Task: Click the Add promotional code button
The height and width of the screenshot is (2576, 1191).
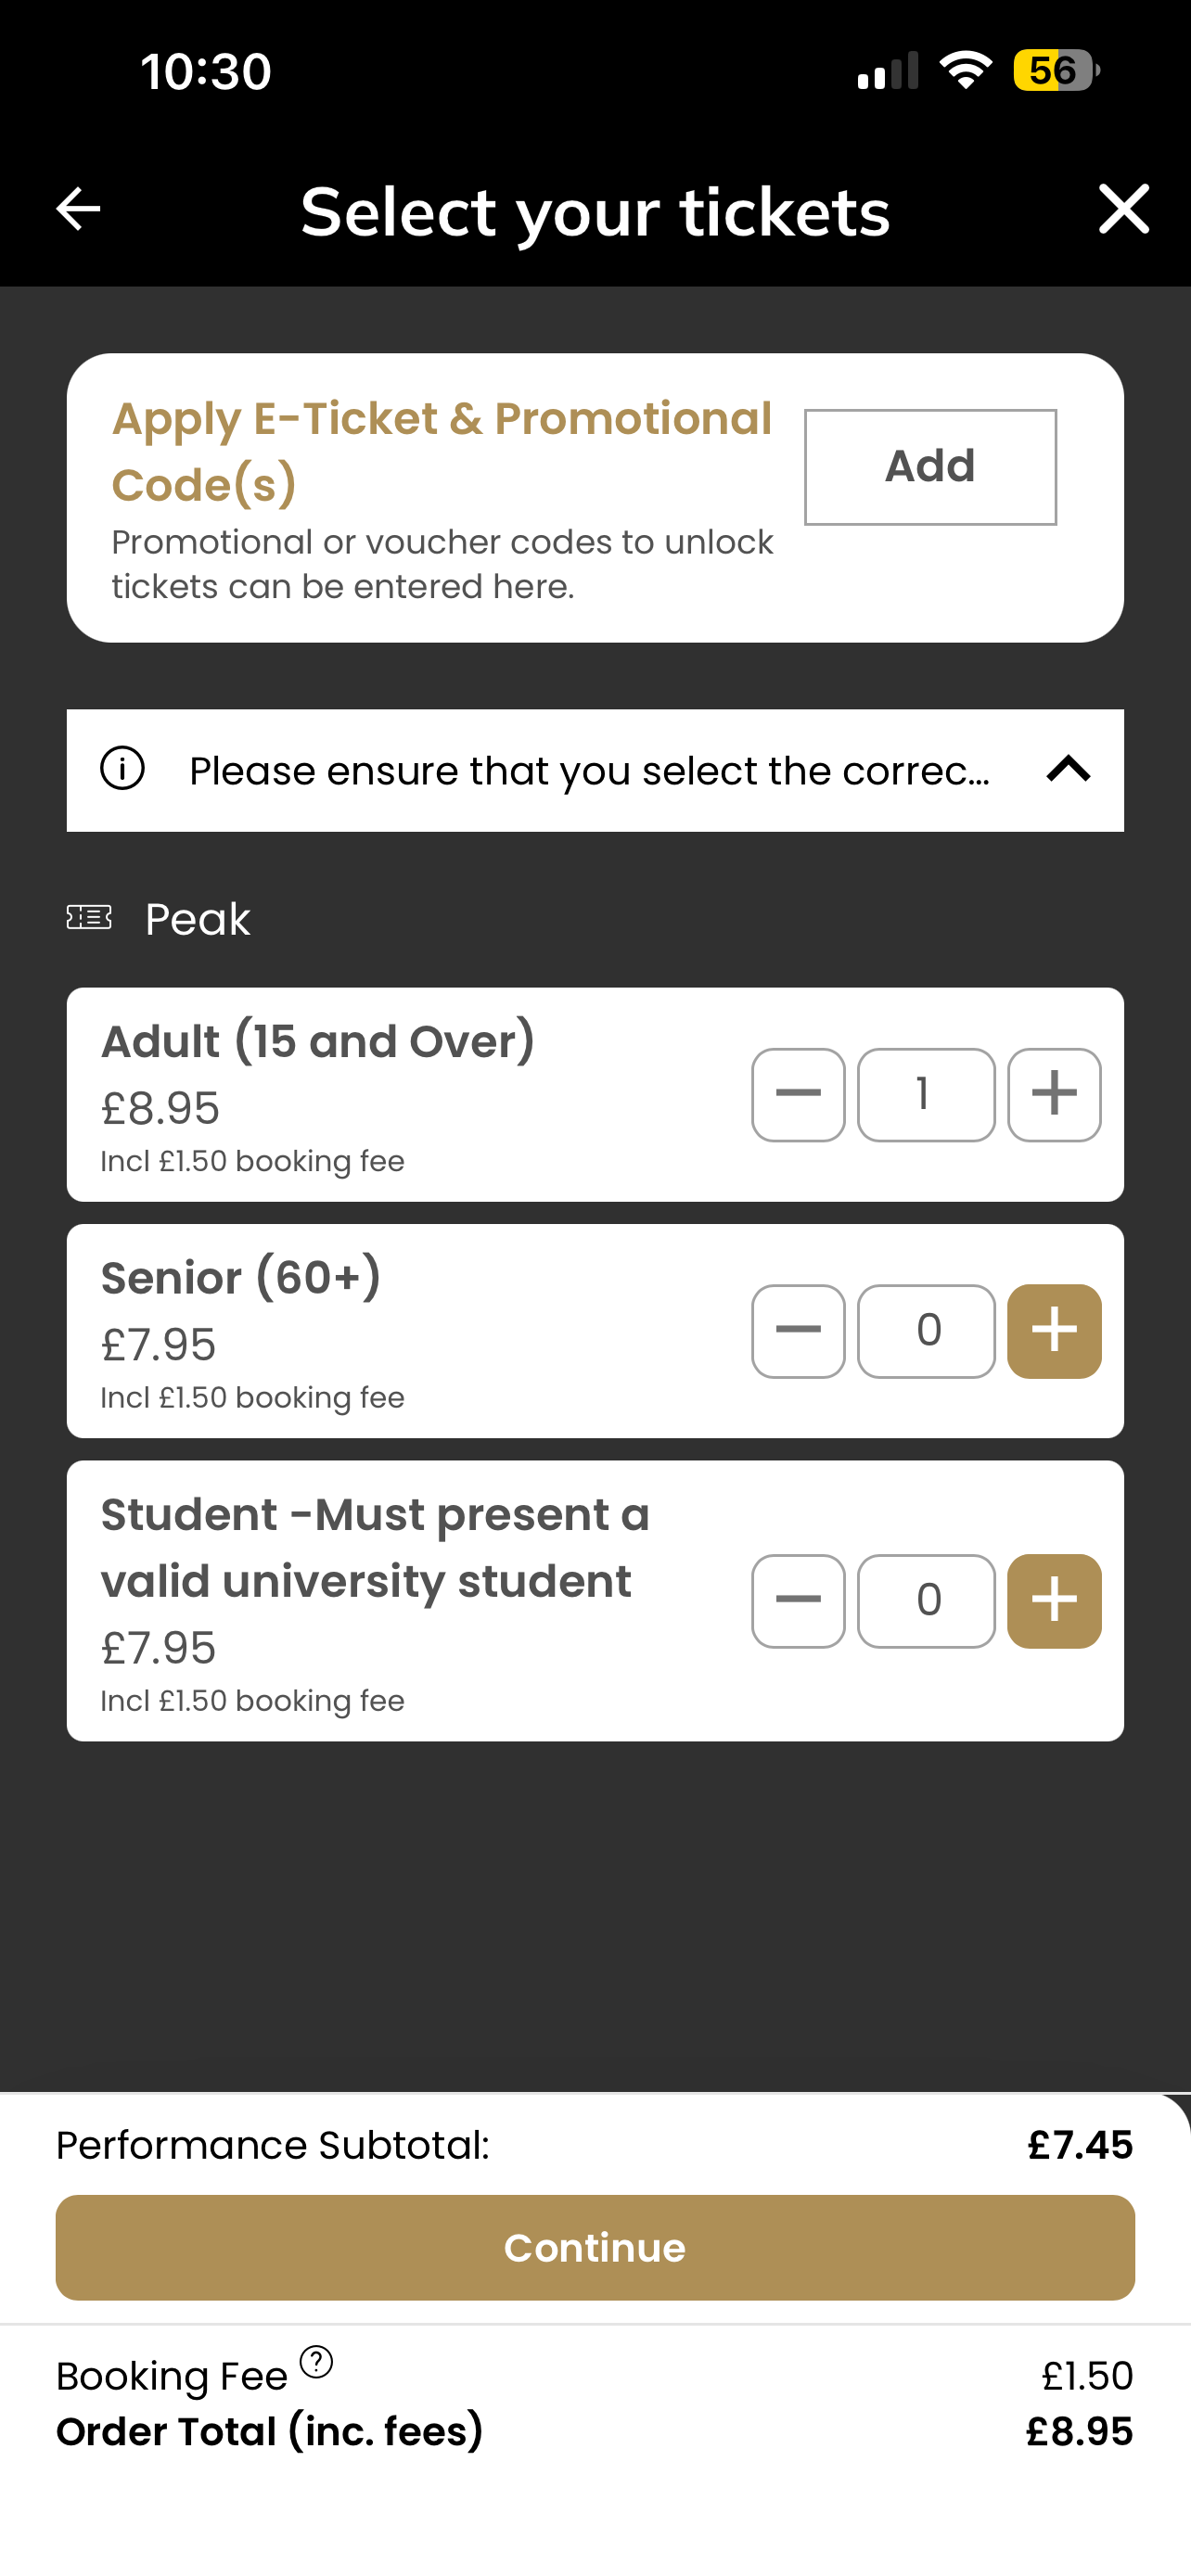Action: (930, 467)
